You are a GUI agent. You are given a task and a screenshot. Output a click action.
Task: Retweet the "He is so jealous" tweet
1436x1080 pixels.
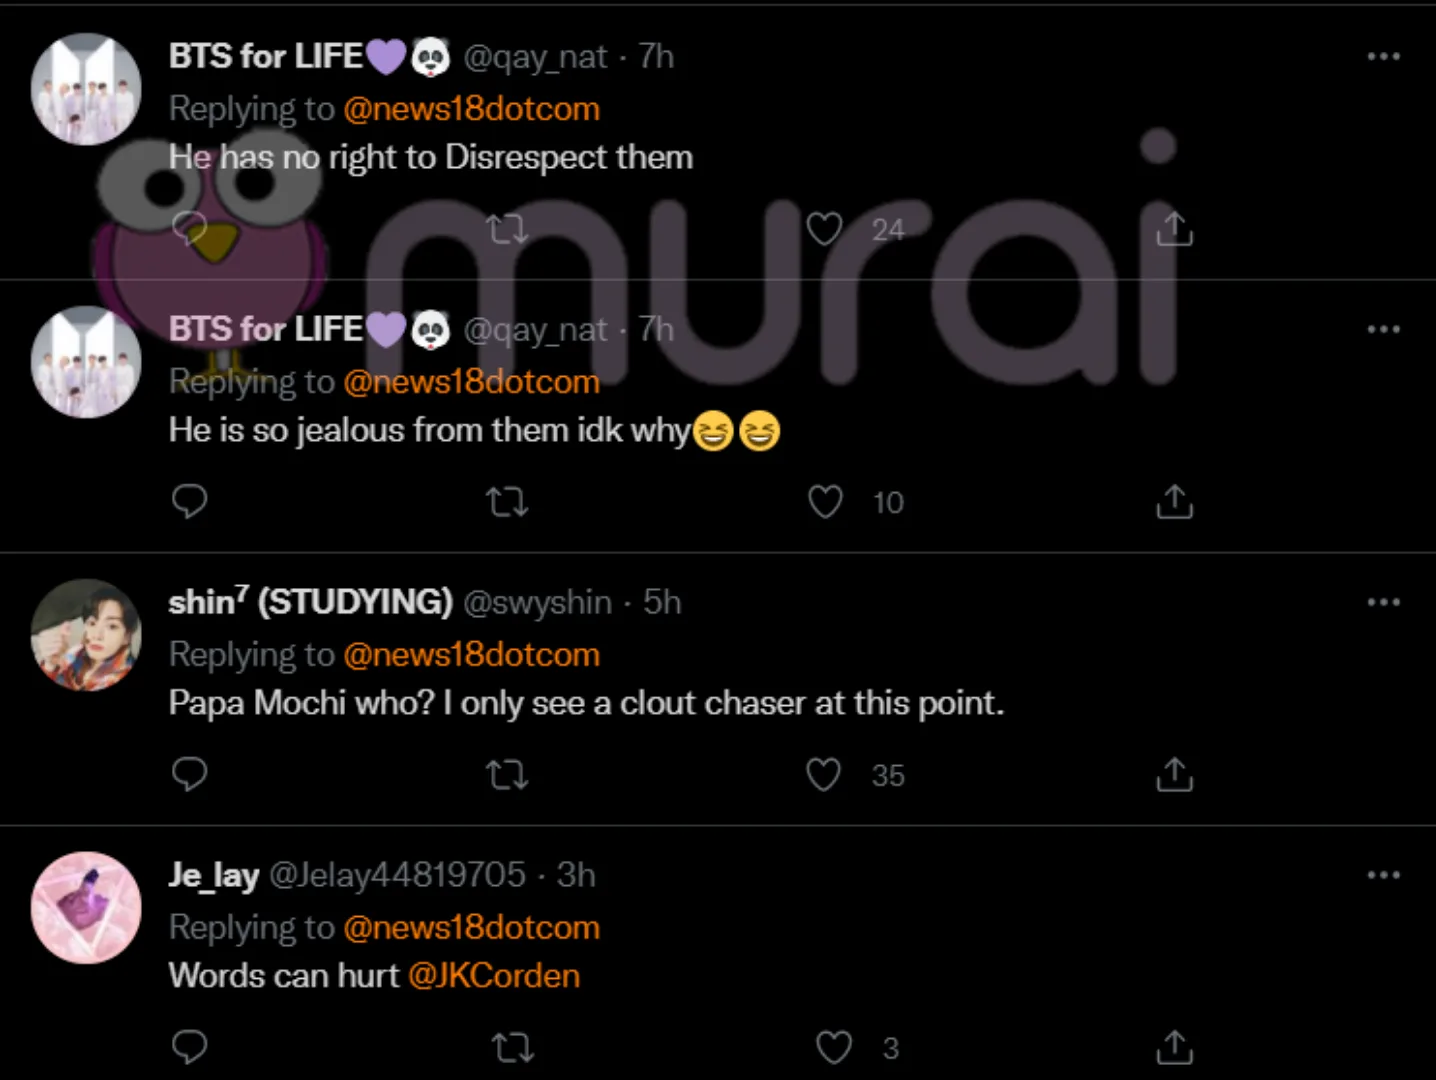[x=507, y=502]
